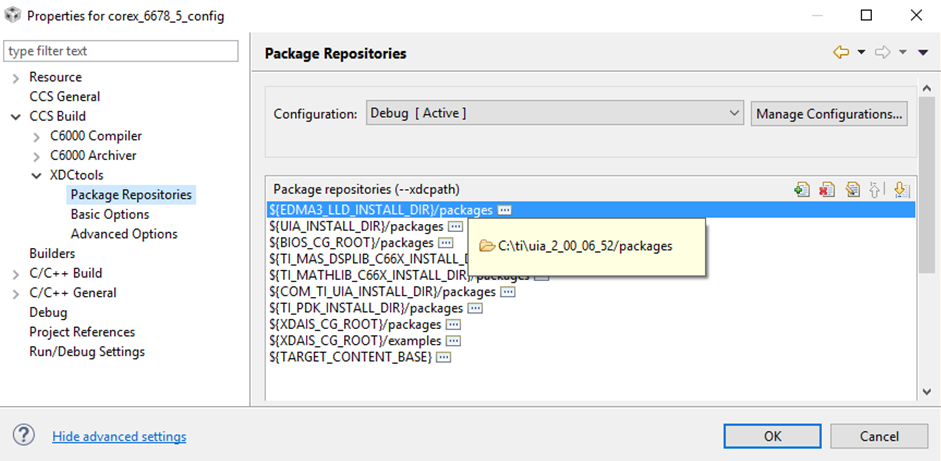Click the Move Down repository icon
The height and width of the screenshot is (461, 941).
[900, 189]
